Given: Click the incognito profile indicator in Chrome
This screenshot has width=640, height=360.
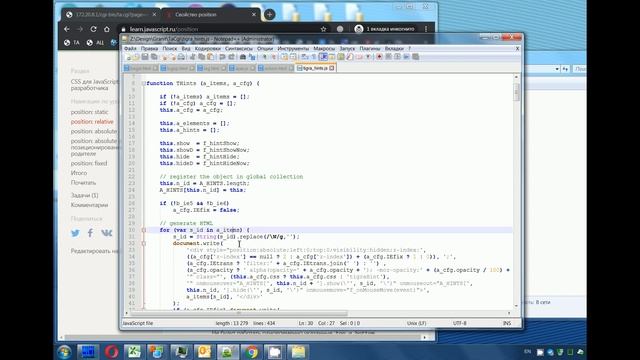Looking at the screenshot, I should pos(384,29).
